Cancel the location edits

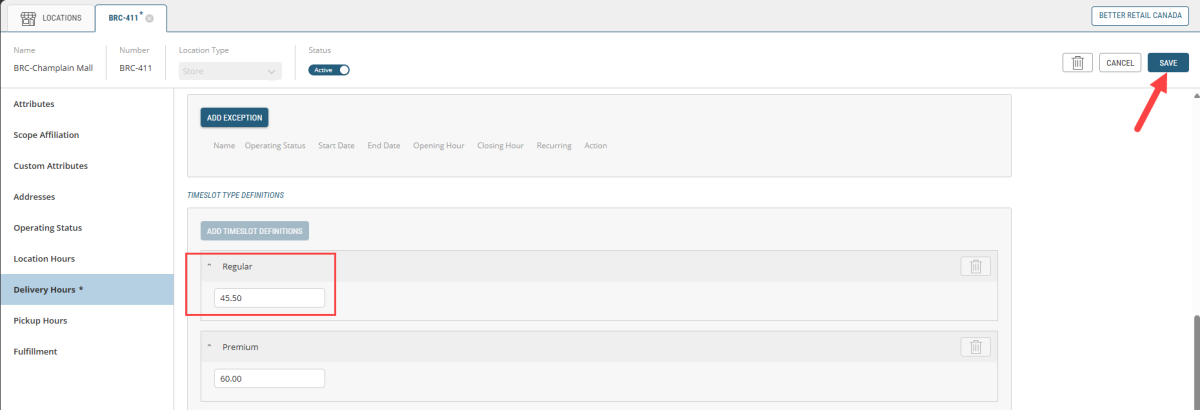1120,62
